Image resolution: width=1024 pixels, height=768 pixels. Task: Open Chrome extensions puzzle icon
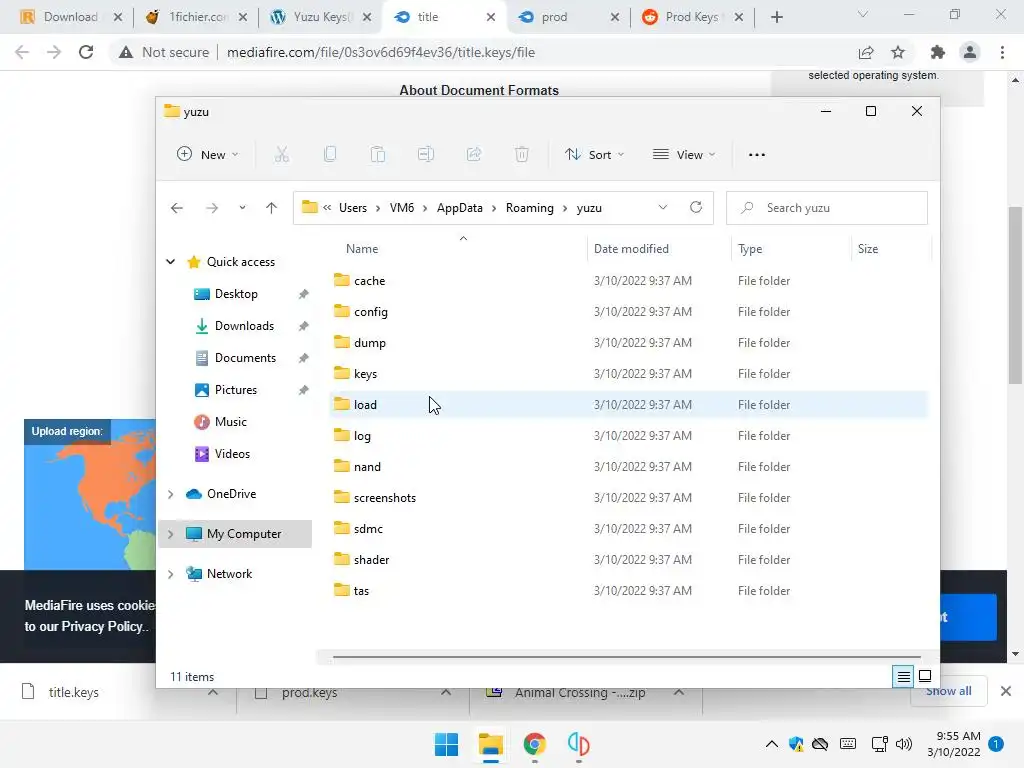938,52
